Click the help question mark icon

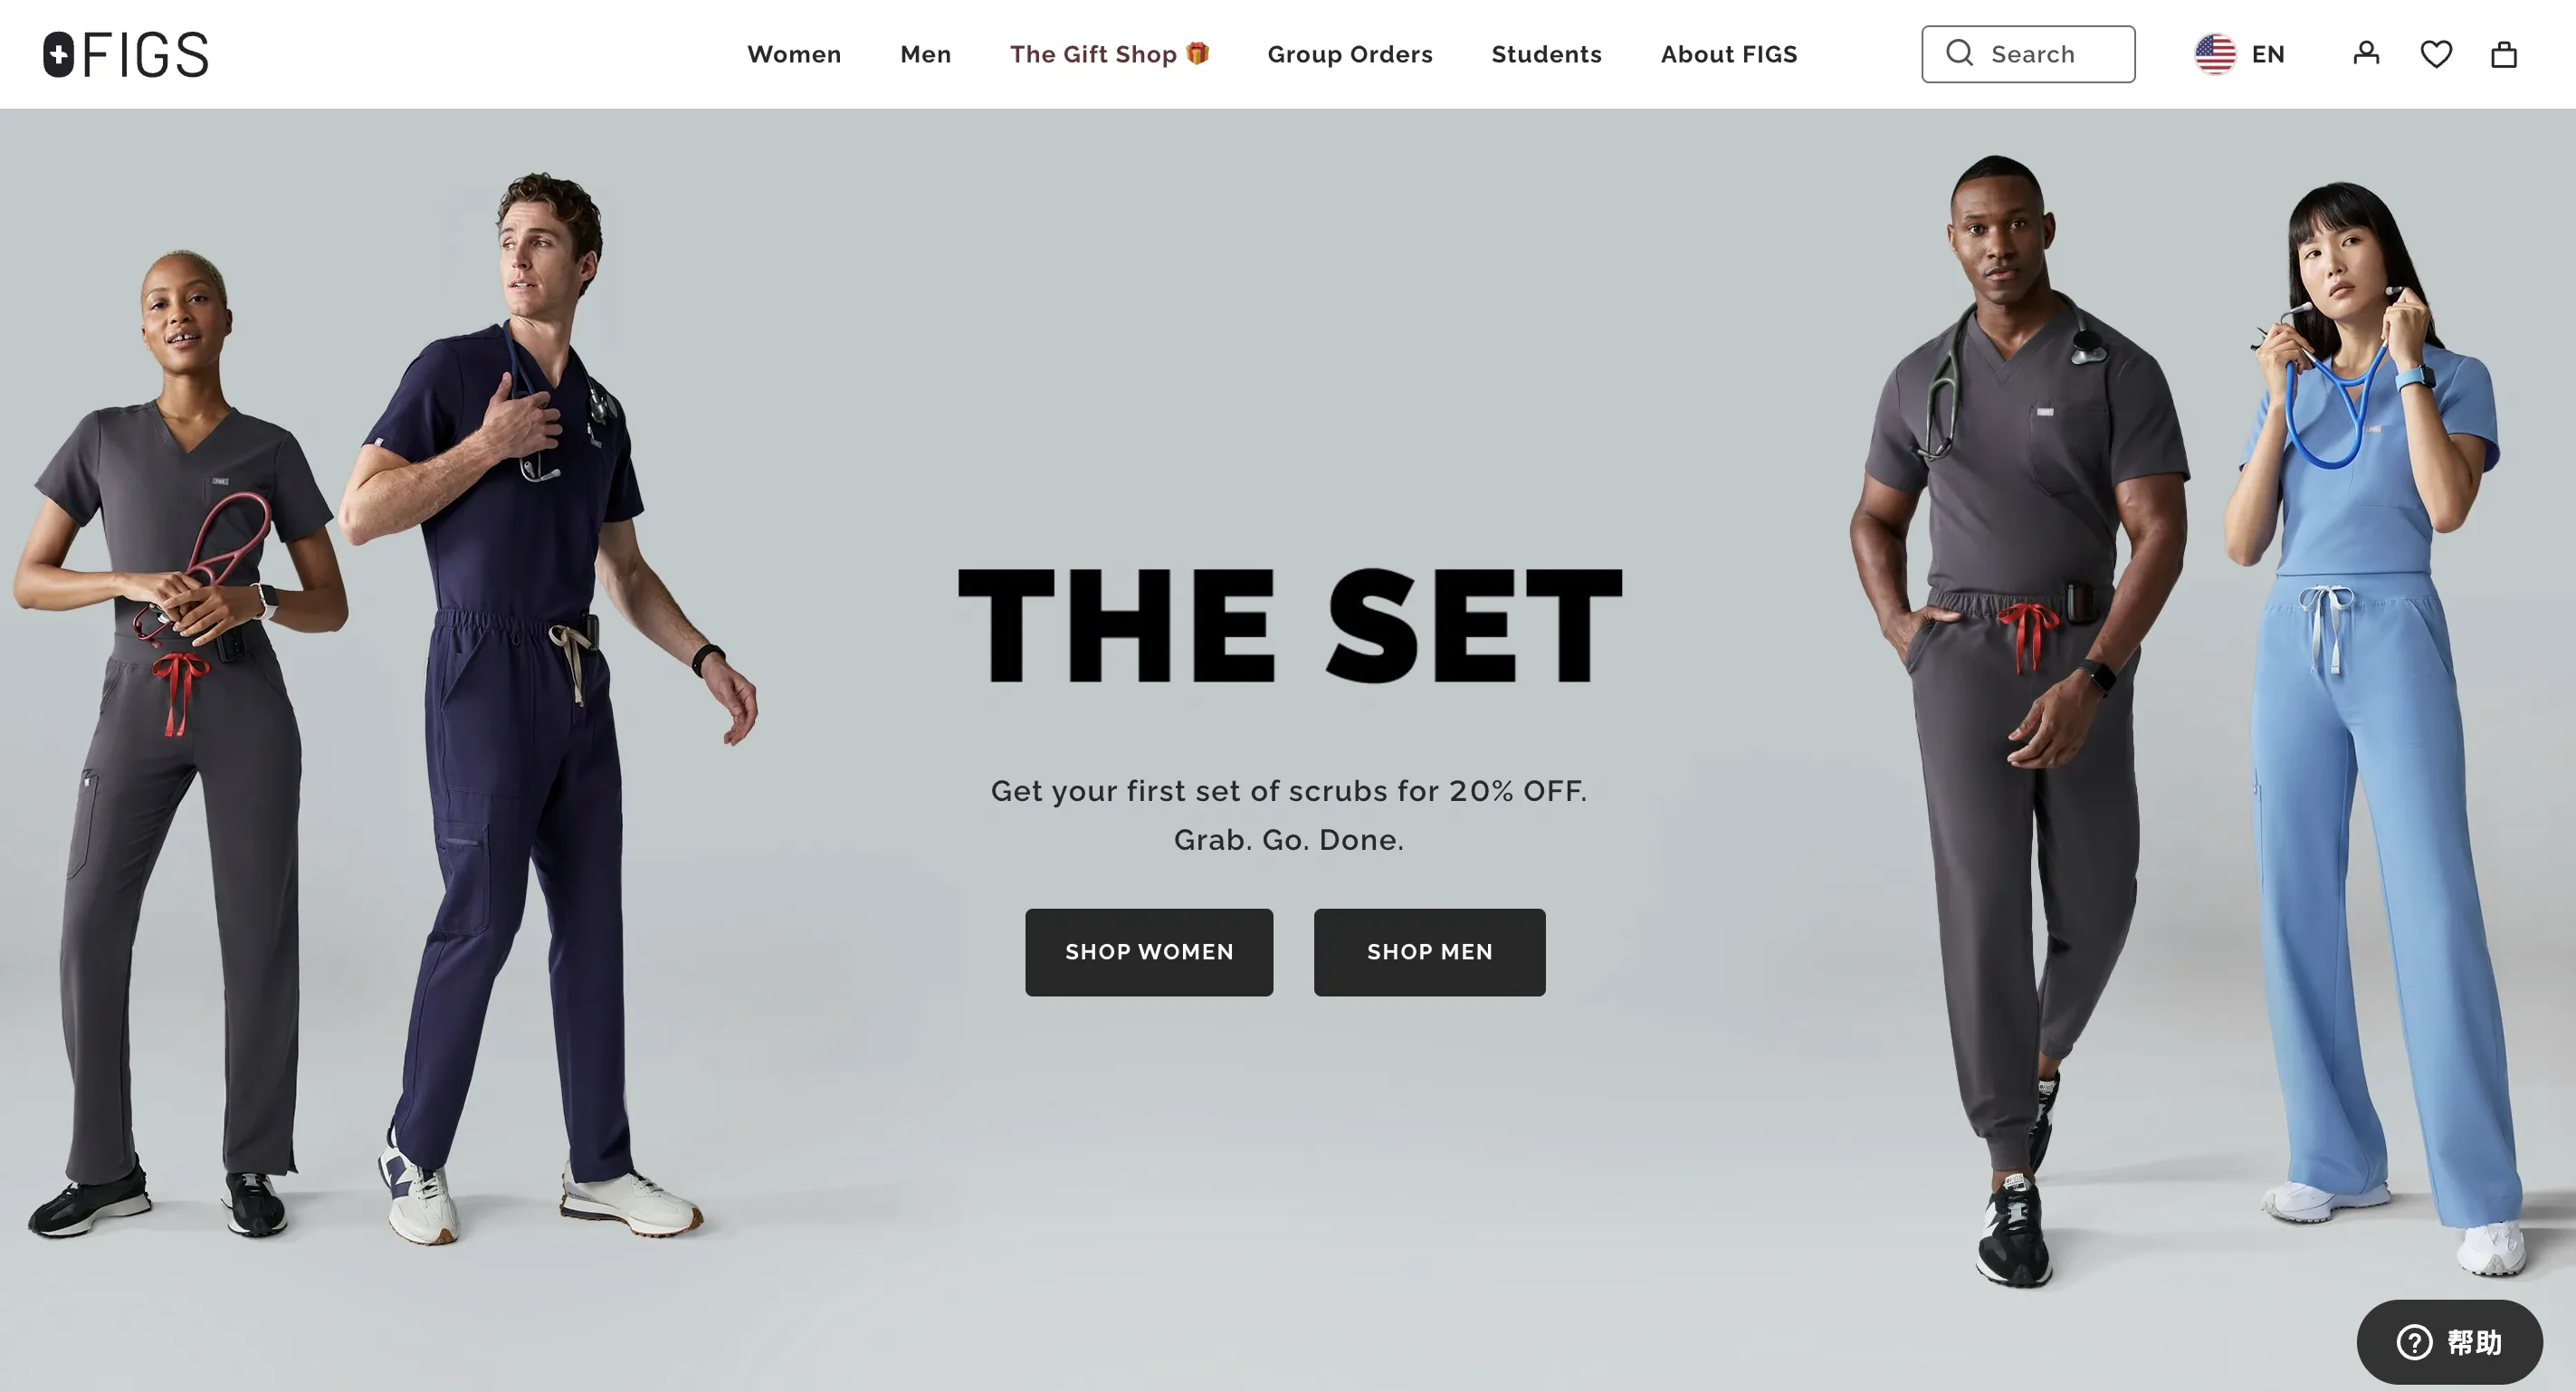2414,1342
